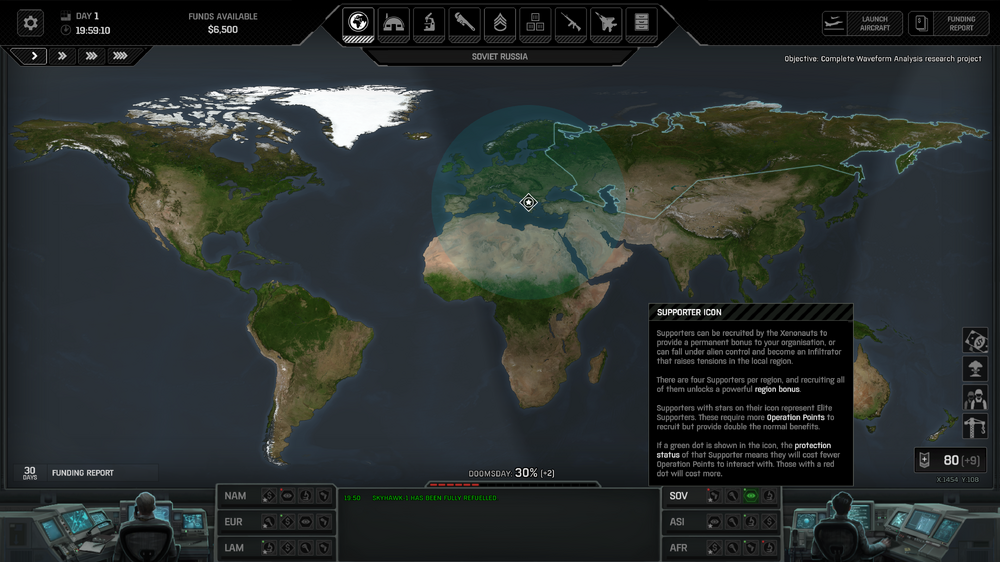This screenshot has height=562, width=1000.
Task: Select the ASI region label
Action: (677, 522)
